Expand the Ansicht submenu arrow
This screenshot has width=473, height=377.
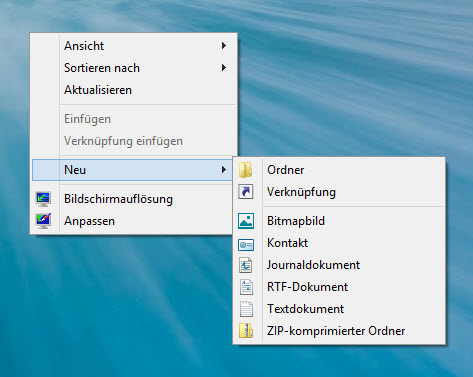[x=224, y=46]
